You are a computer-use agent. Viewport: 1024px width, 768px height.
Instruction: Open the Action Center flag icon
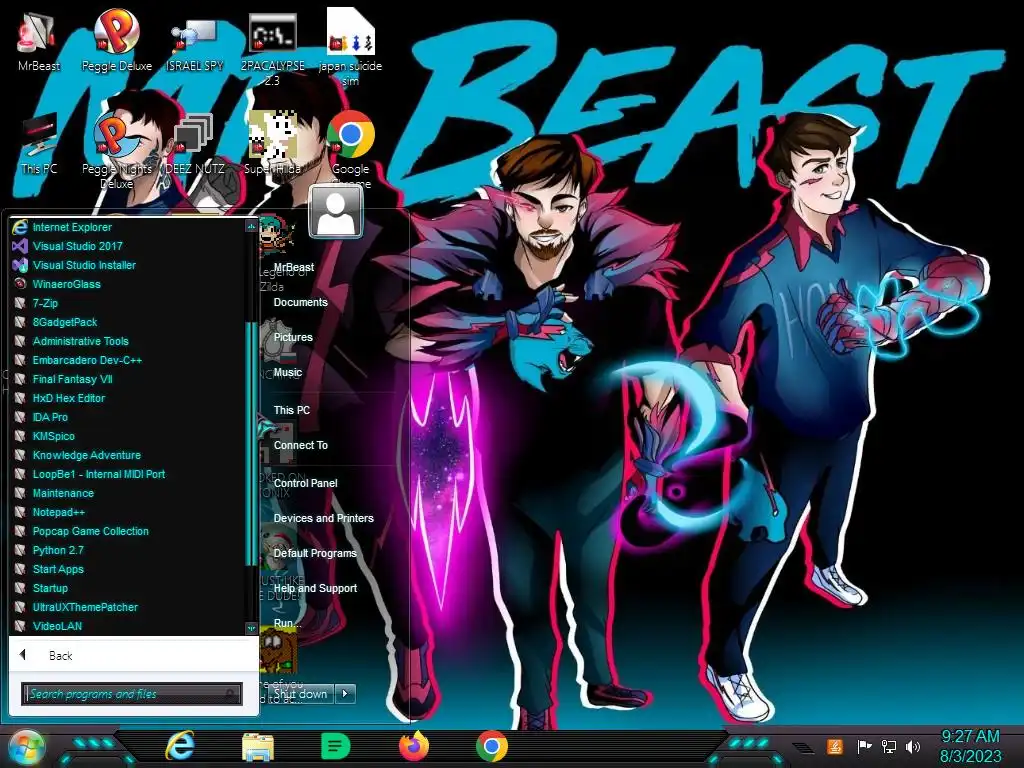[864, 746]
